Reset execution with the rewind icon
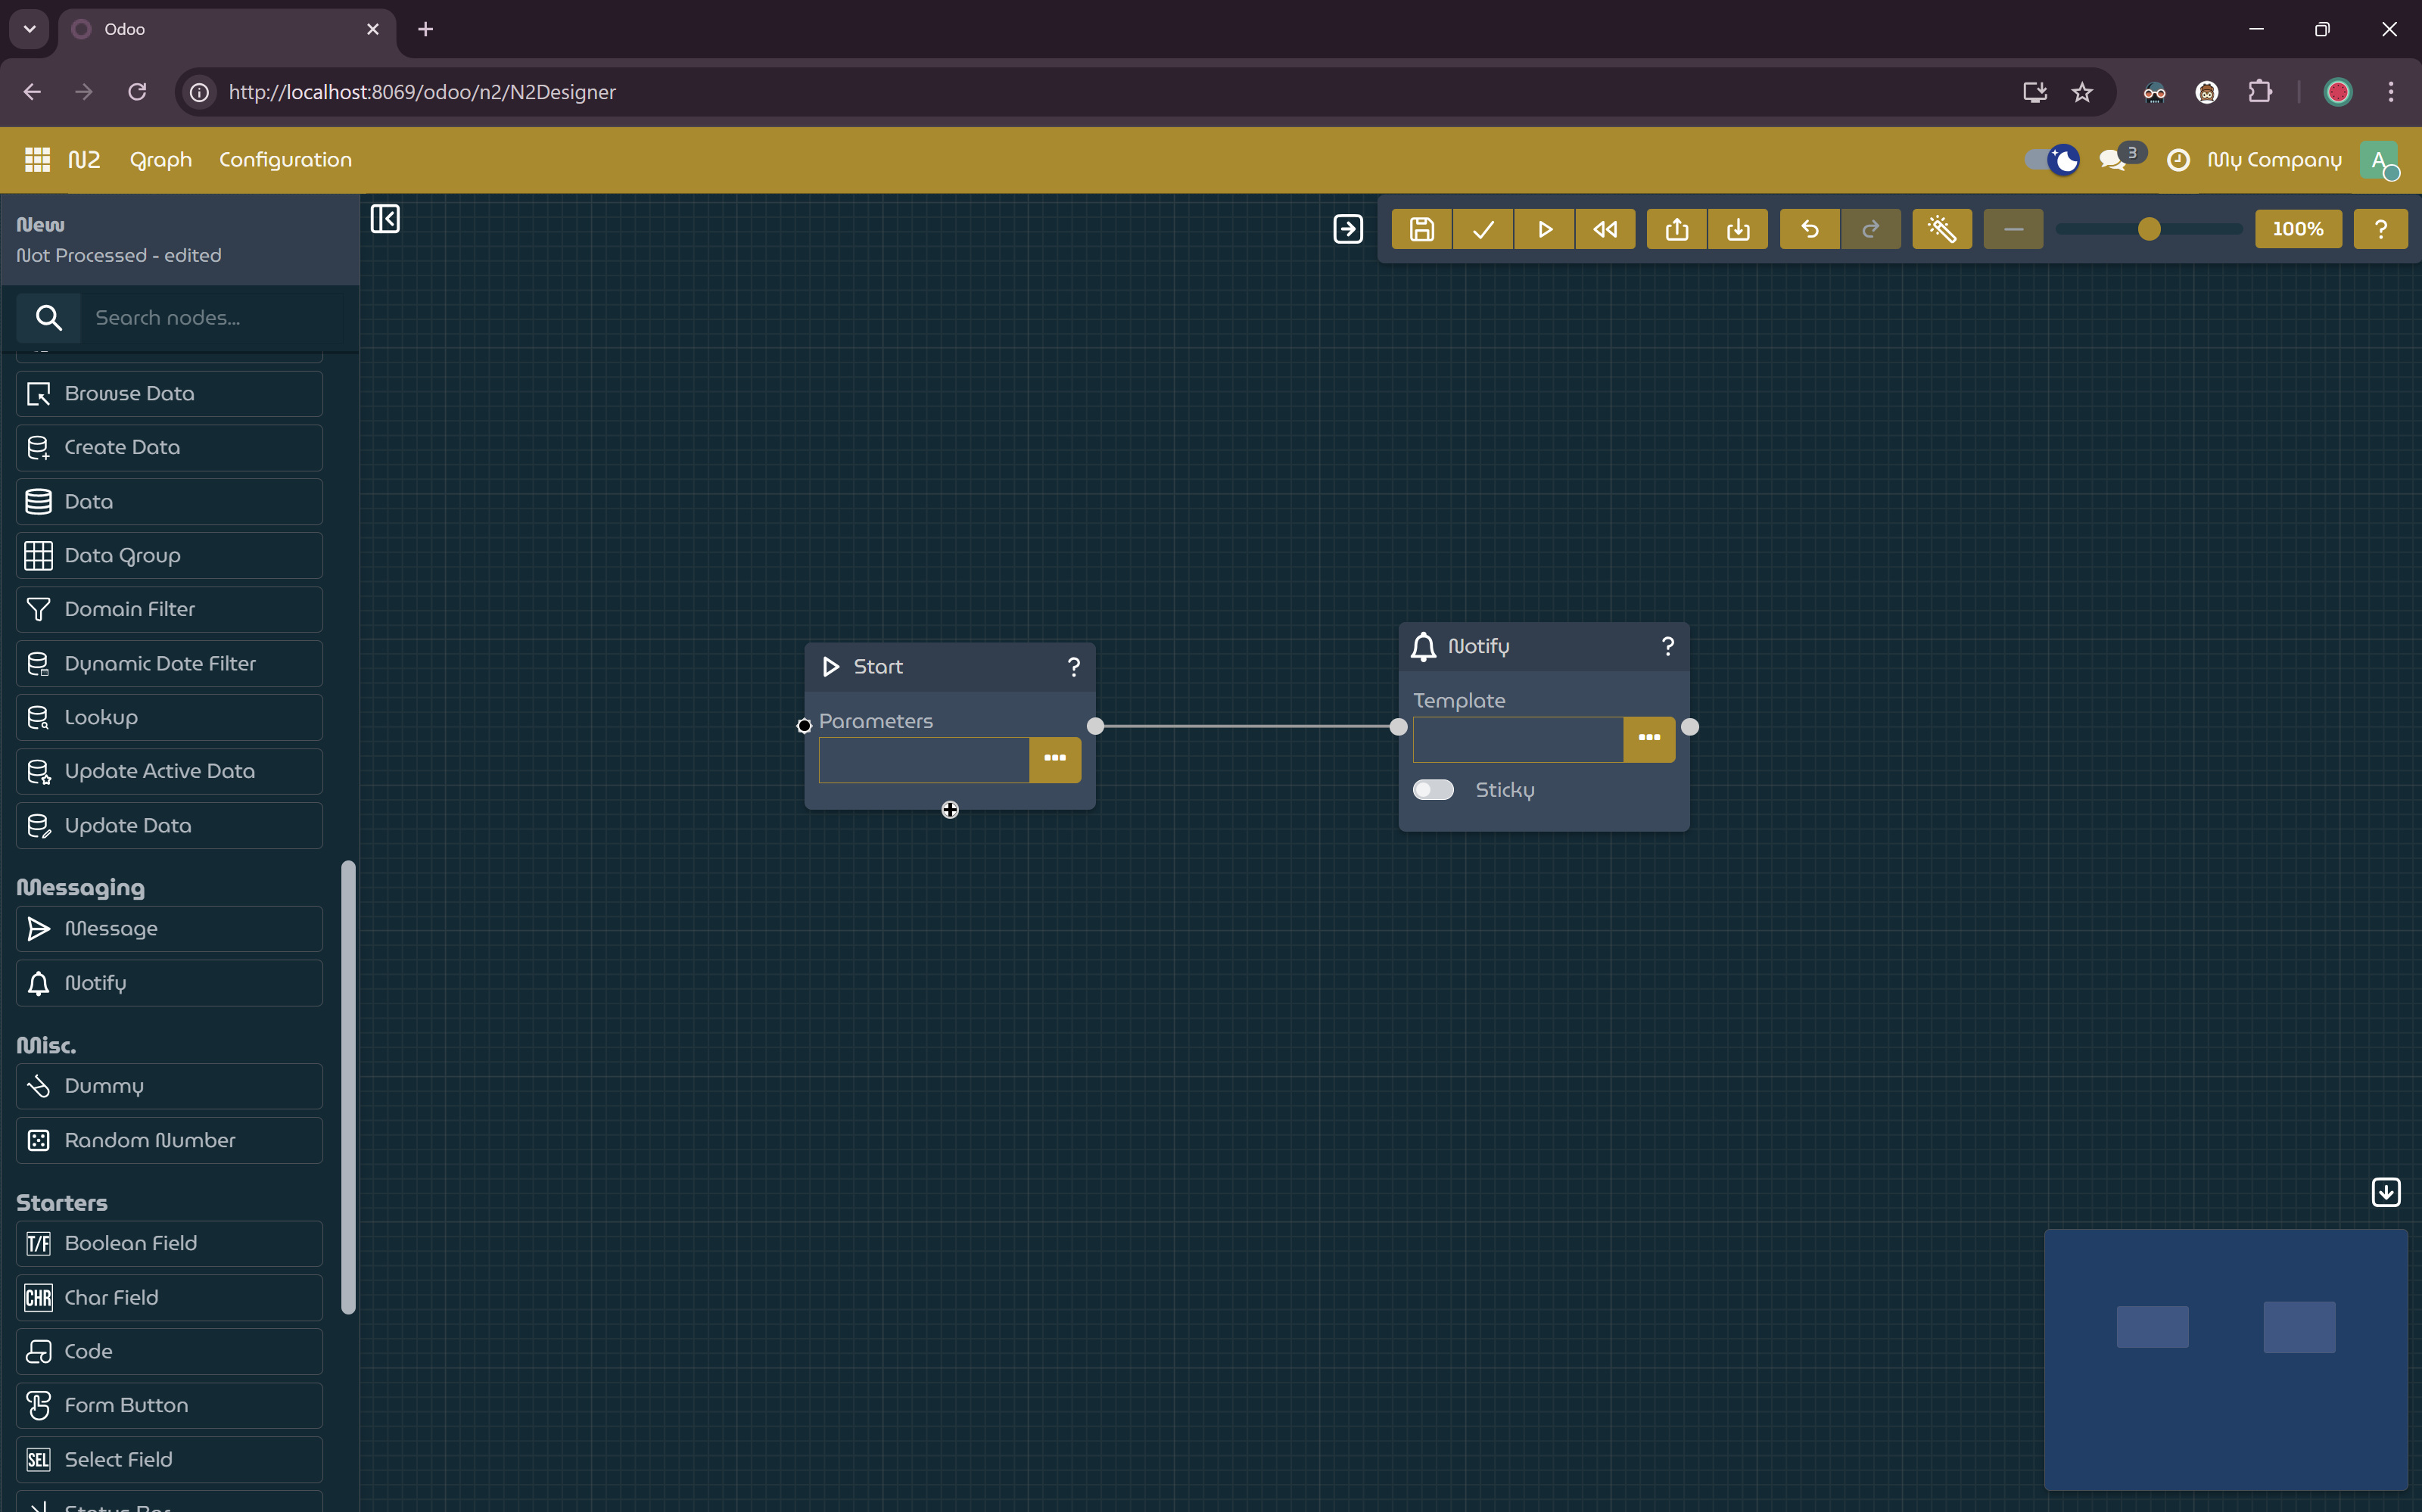 [x=1605, y=229]
